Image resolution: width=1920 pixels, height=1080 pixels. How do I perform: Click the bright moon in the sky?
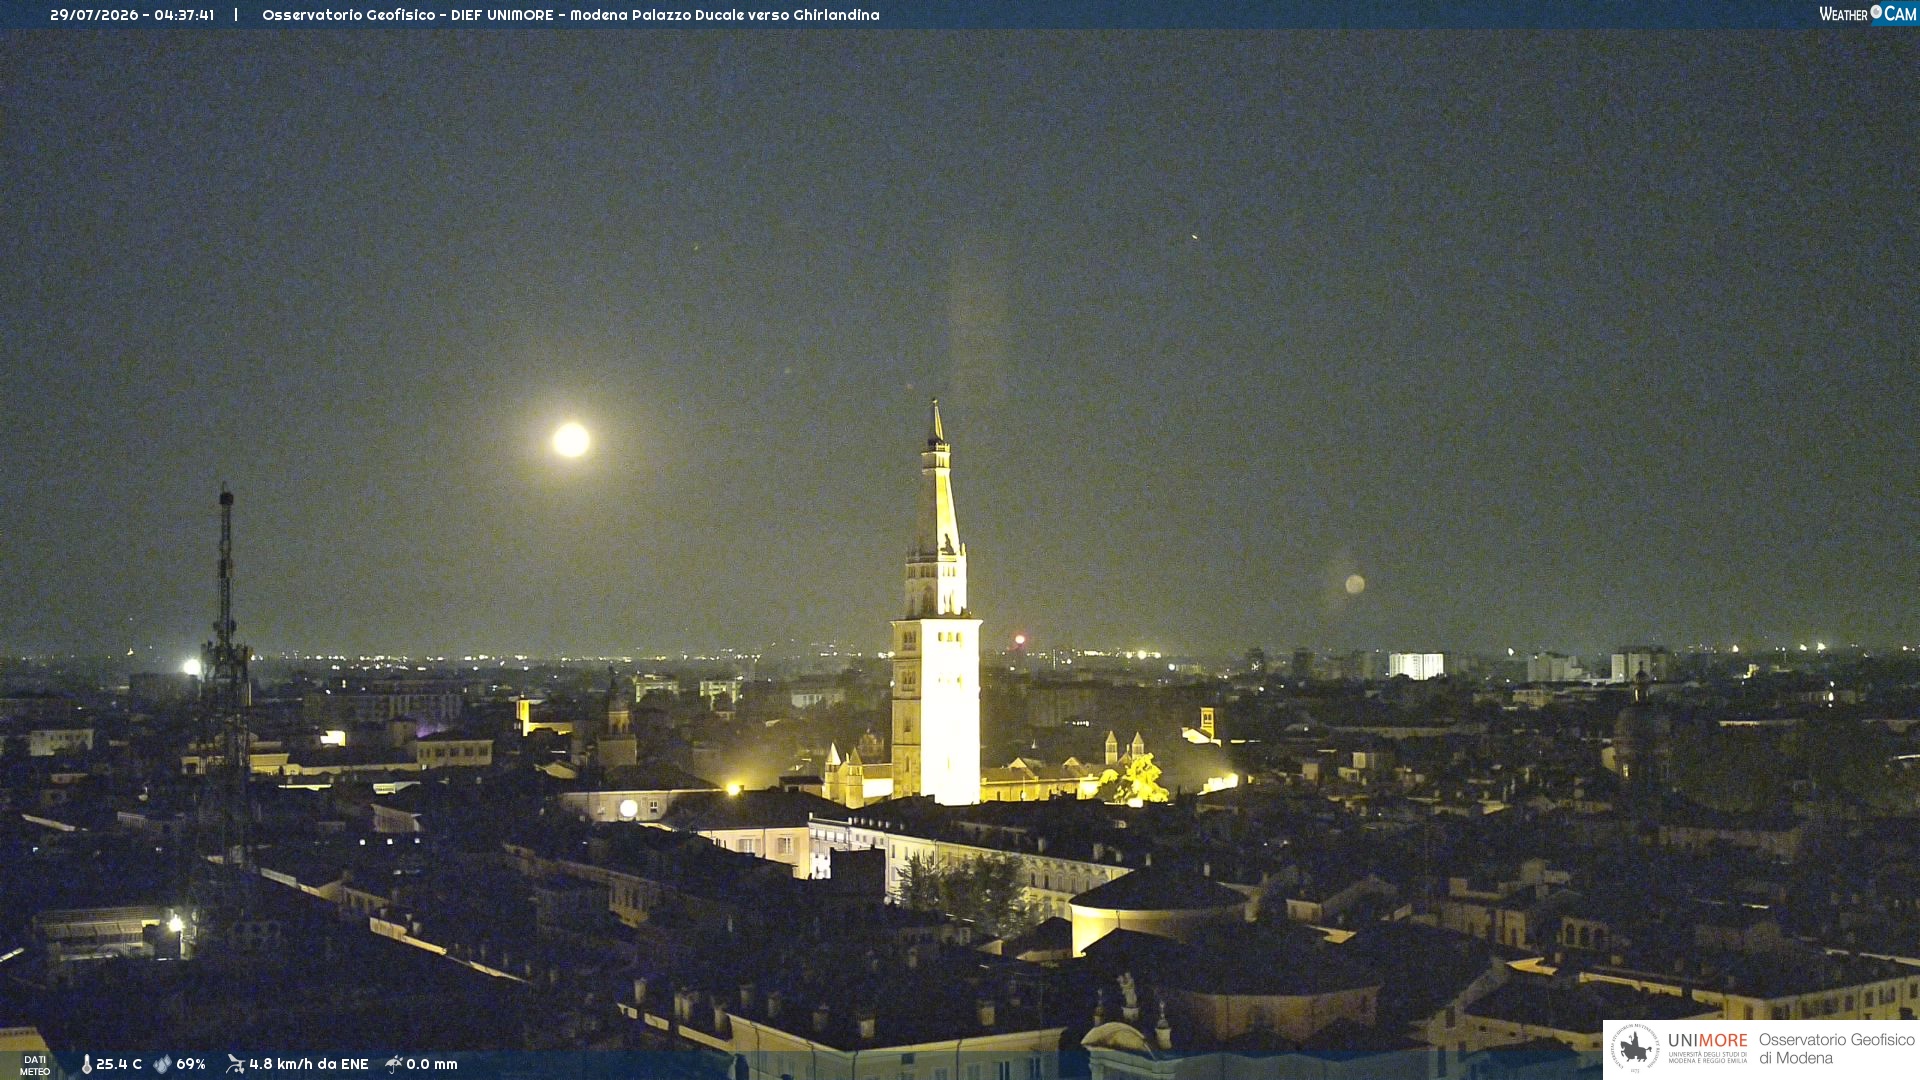[x=571, y=440]
